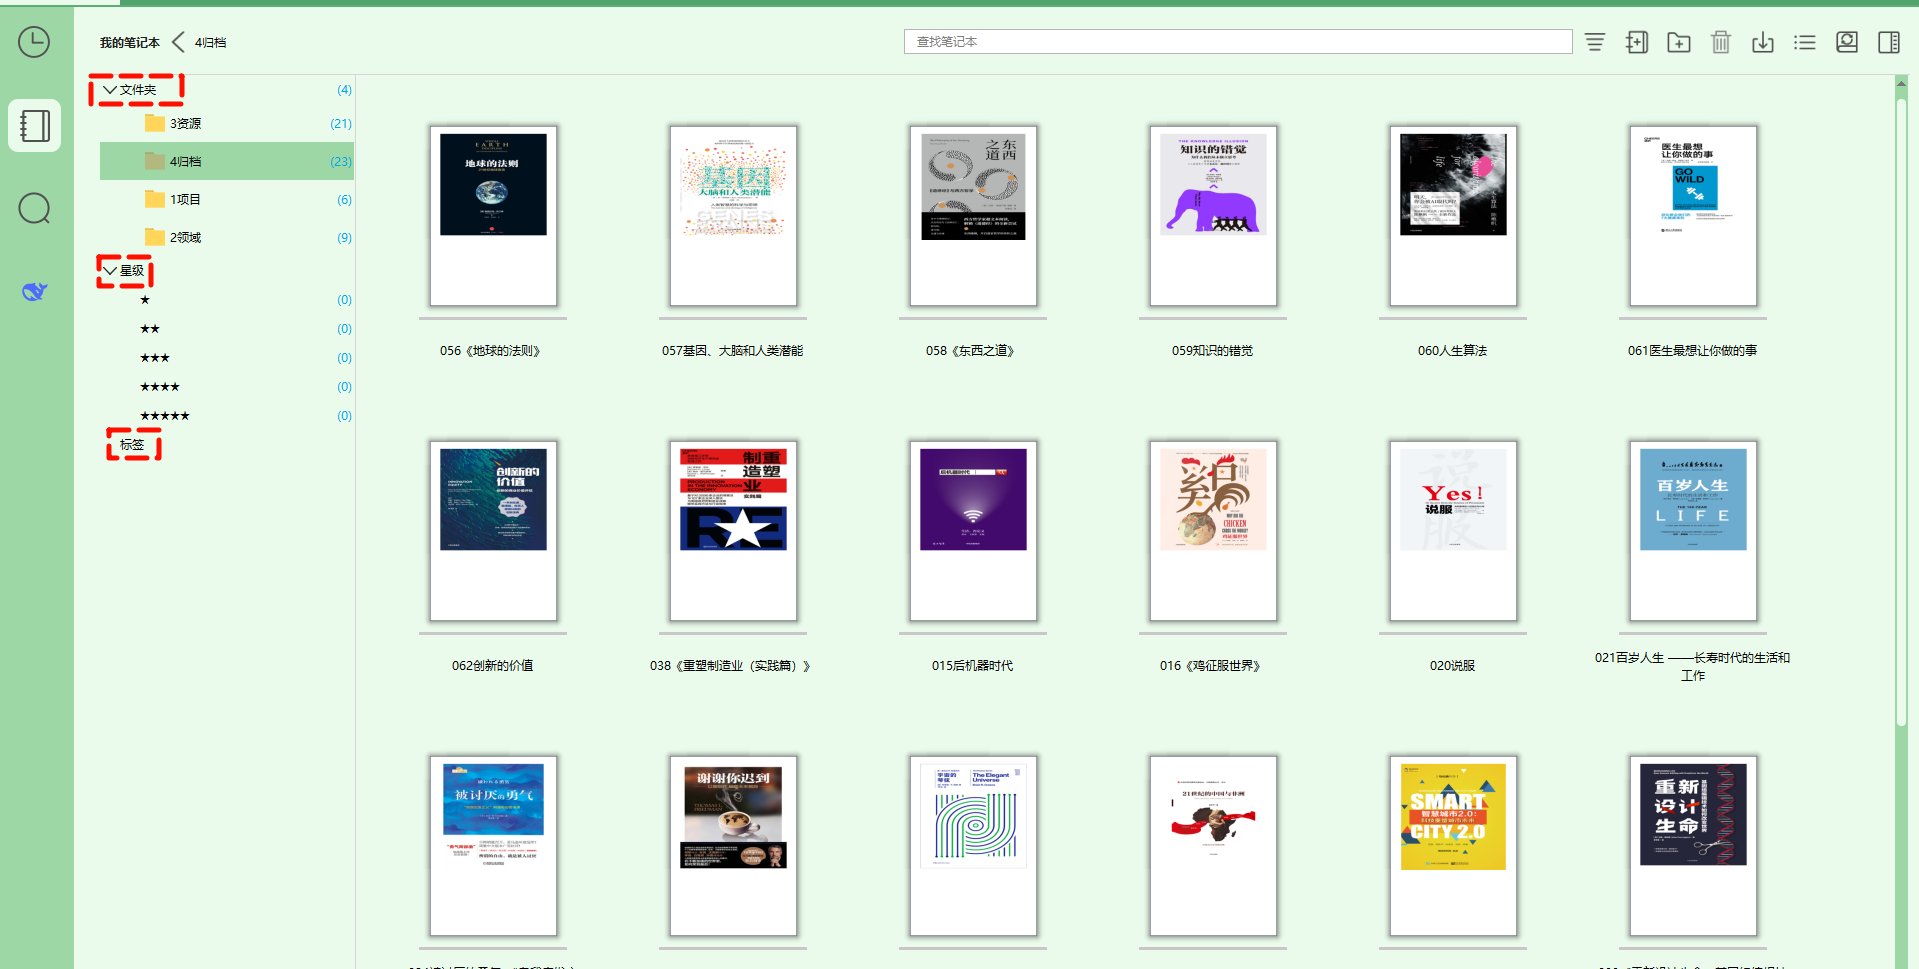Select the 3资源 folder in the tree
The width and height of the screenshot is (1919, 969).
click(227, 123)
